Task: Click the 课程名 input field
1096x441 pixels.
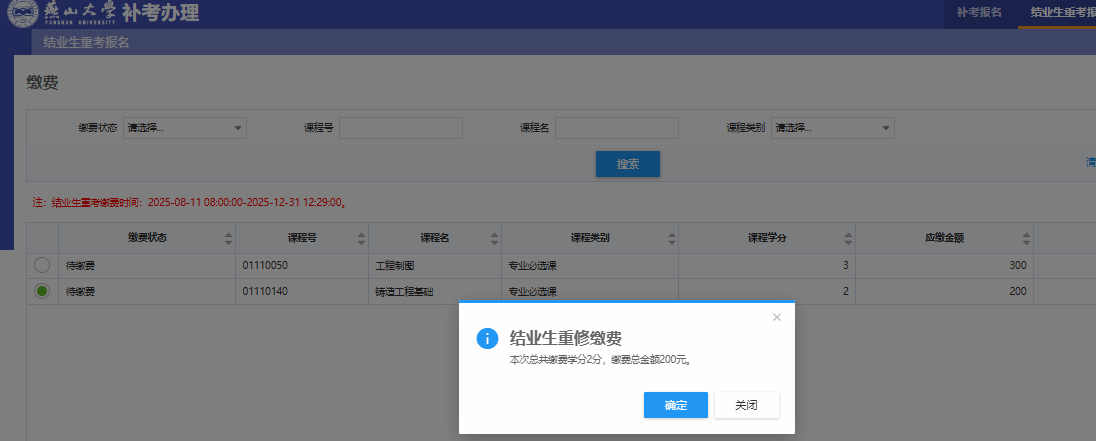Action: point(616,128)
